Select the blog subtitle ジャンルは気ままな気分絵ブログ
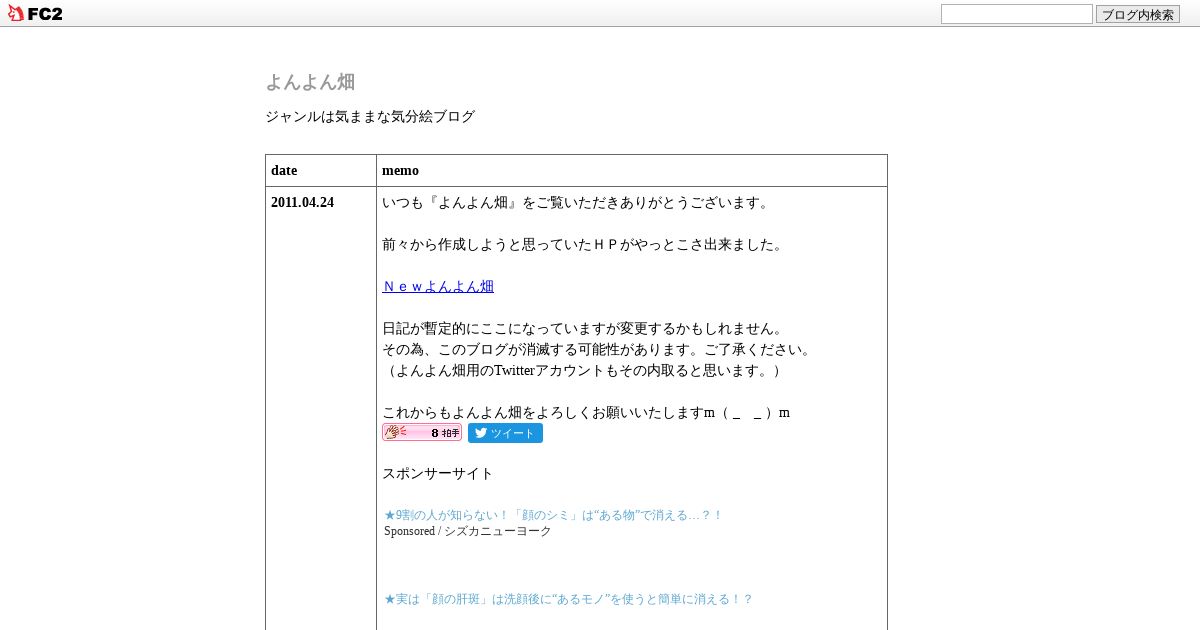 pyautogui.click(x=370, y=116)
